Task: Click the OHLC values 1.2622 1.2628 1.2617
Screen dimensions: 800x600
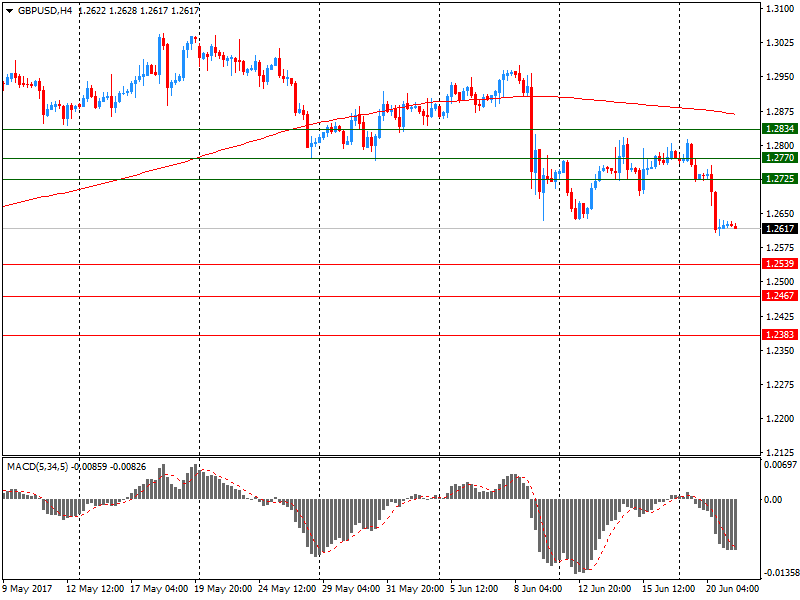Action: click(x=123, y=11)
